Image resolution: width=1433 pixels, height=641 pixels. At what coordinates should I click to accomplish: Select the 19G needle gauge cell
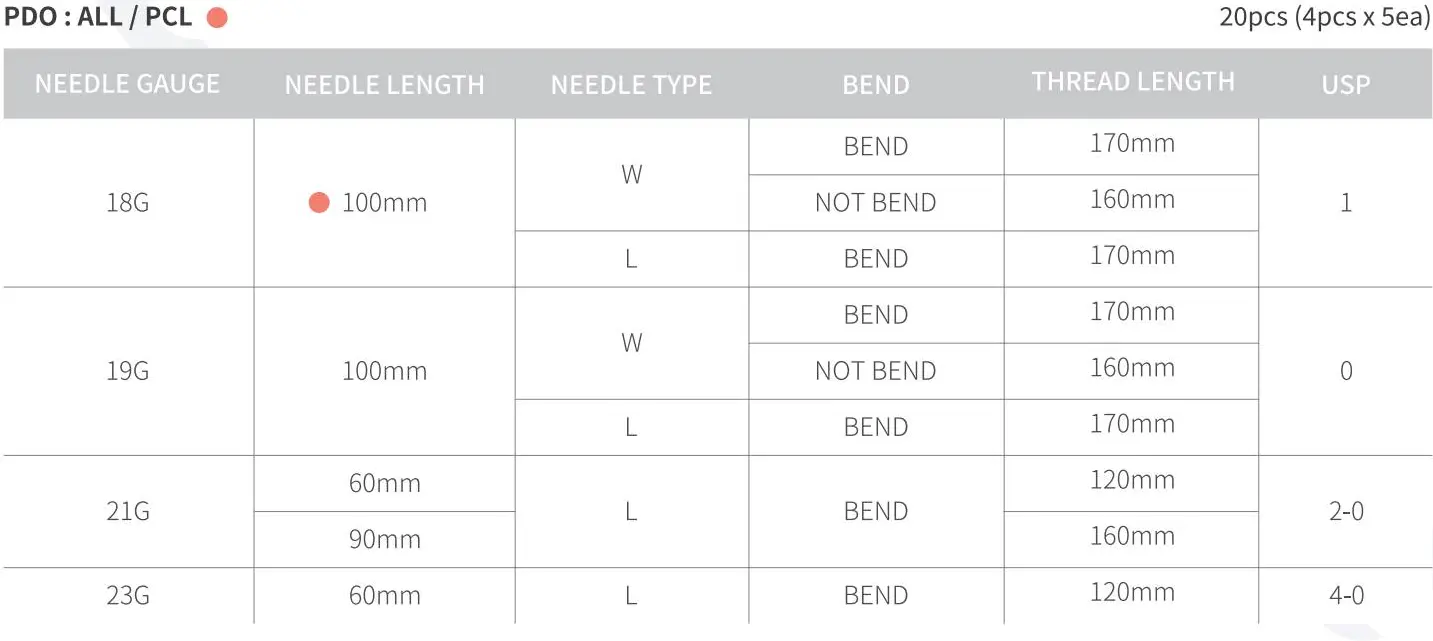[x=127, y=371]
